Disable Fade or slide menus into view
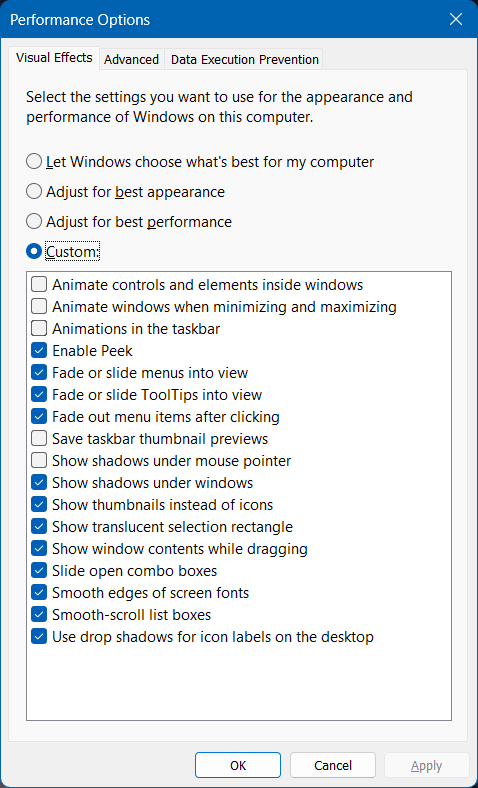Screen dimensions: 478x788 click(x=39, y=372)
